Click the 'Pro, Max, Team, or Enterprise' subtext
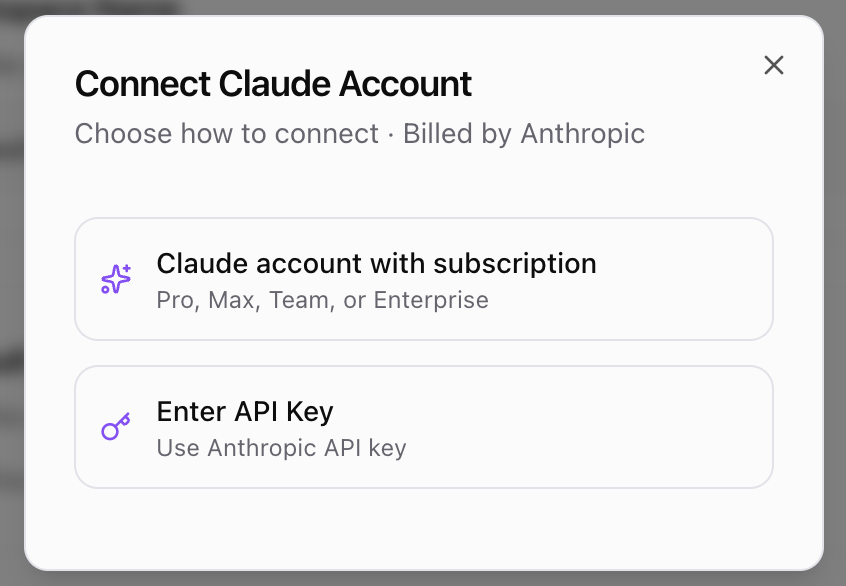Viewport: 846px width, 586px height. (322, 299)
